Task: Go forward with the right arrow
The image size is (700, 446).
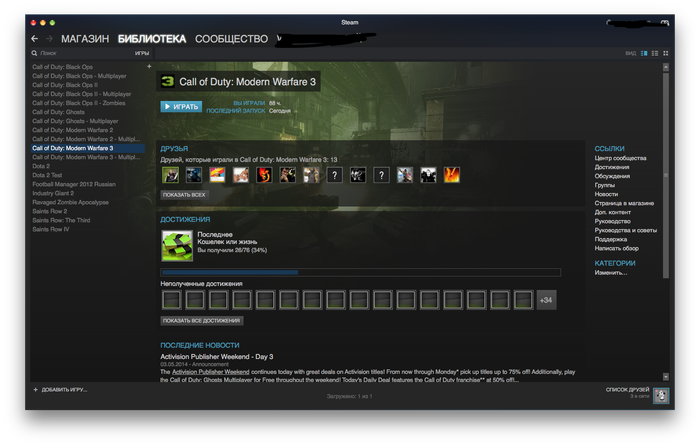Action: 49,39
